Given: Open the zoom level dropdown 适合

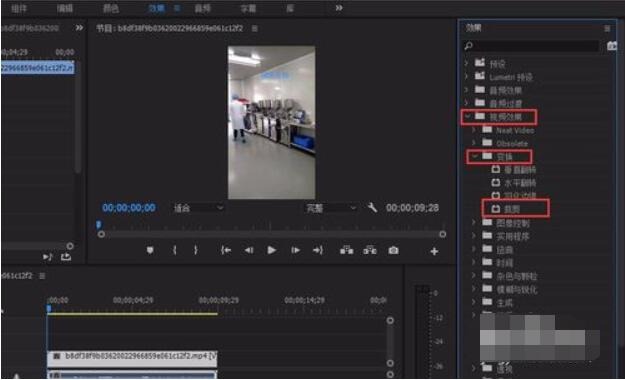Looking at the screenshot, I should point(198,208).
